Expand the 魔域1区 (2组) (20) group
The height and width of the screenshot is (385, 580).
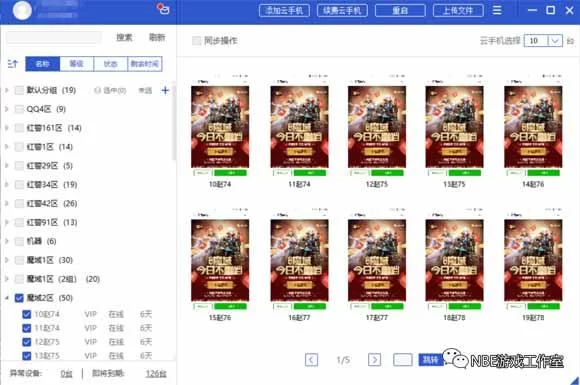pos(6,279)
